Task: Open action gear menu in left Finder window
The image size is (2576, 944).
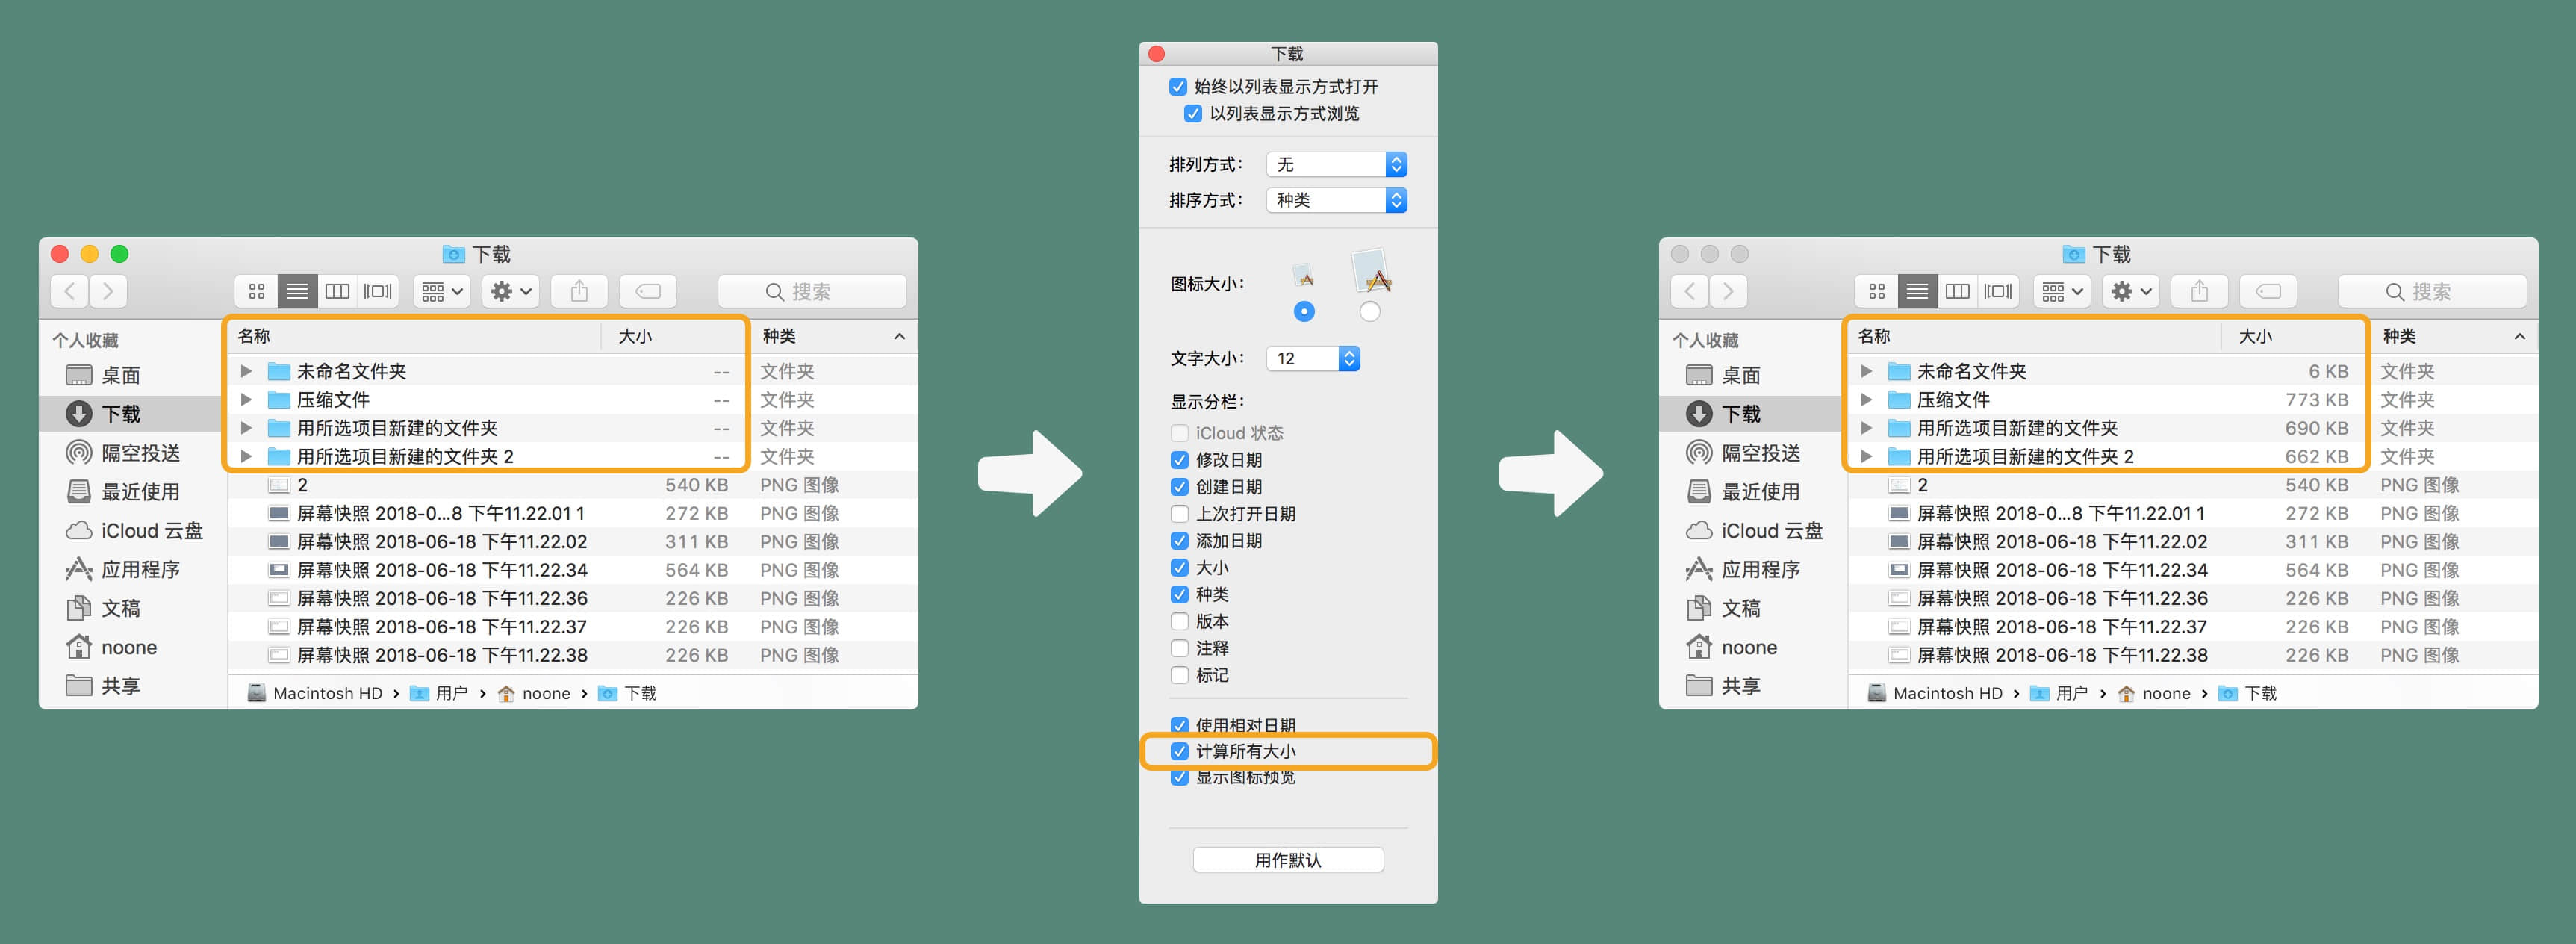Action: (510, 291)
